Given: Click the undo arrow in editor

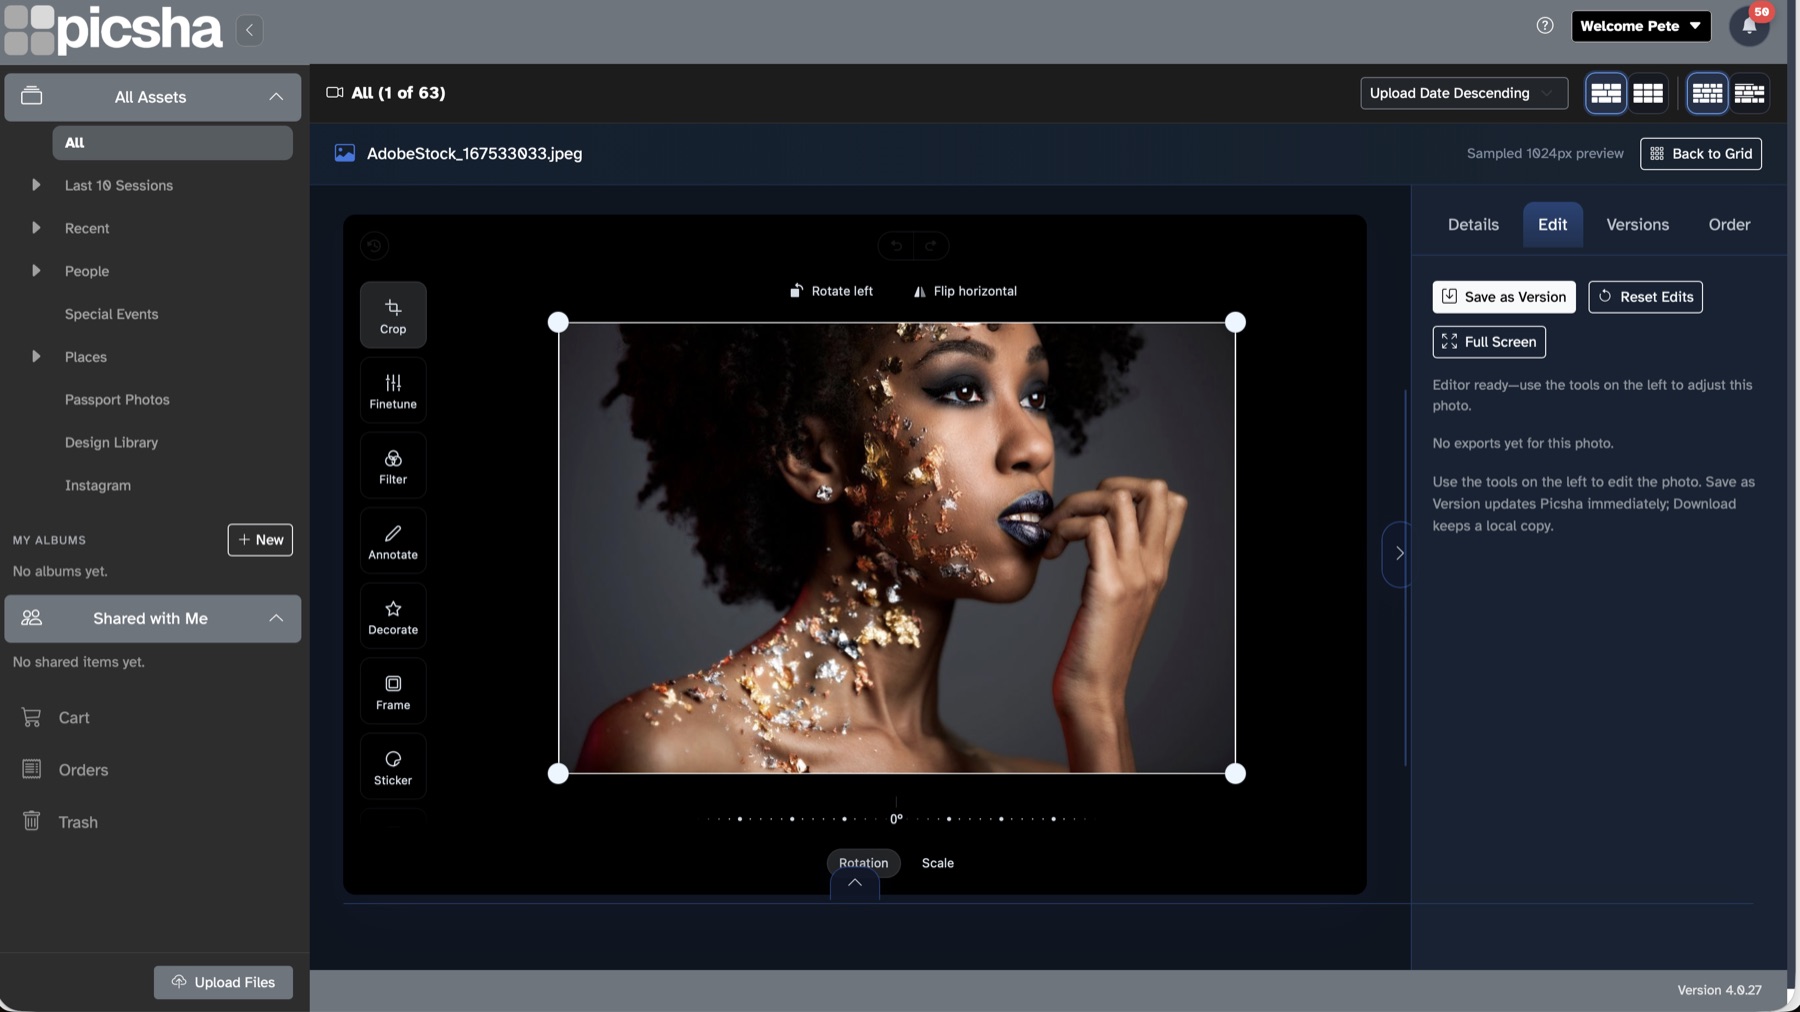Looking at the screenshot, I should (x=896, y=246).
